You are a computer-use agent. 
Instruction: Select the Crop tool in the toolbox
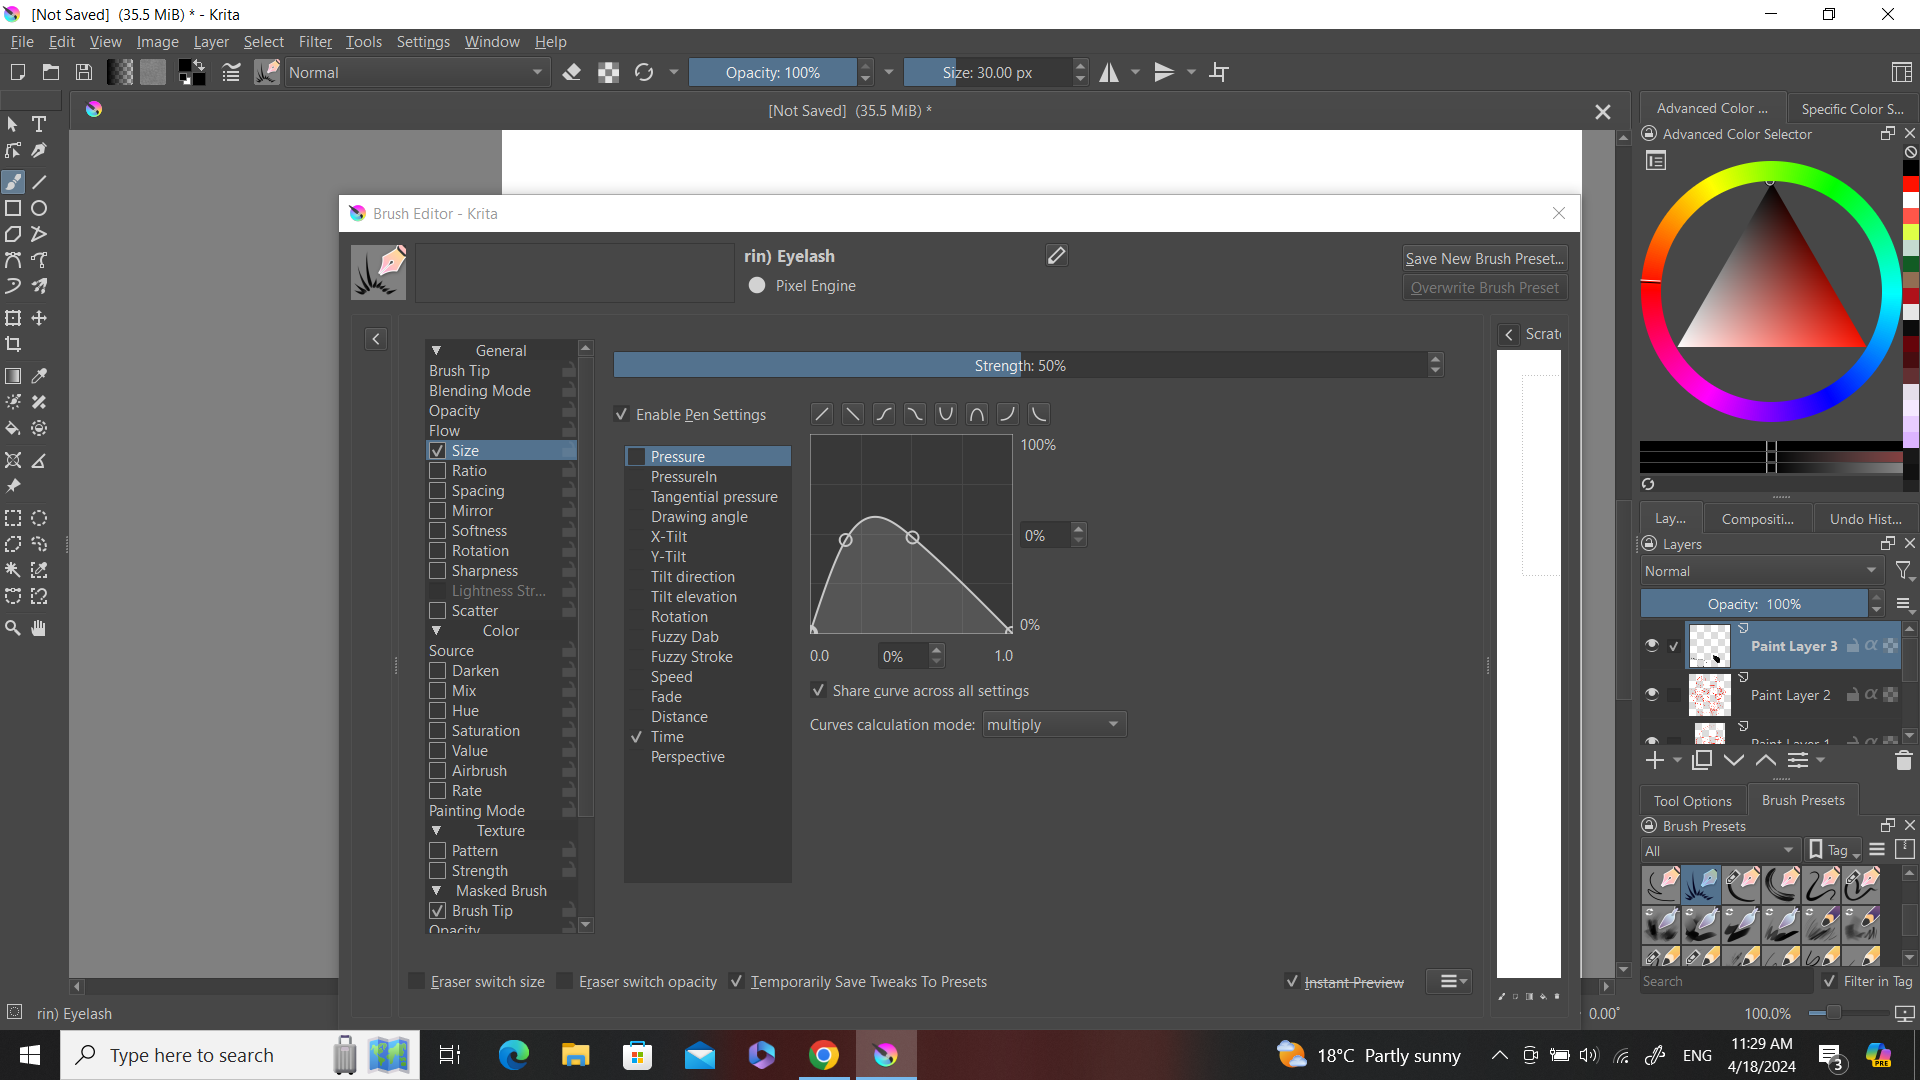(x=13, y=345)
